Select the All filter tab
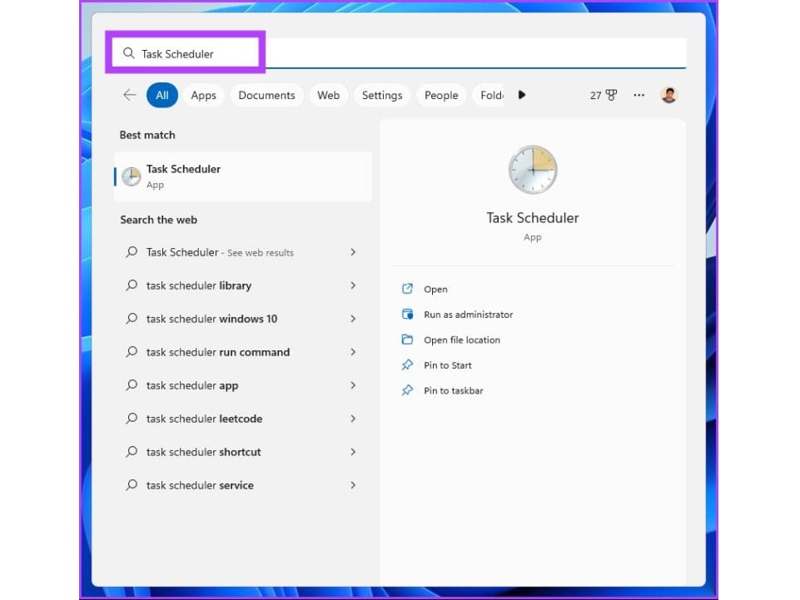 (x=162, y=95)
